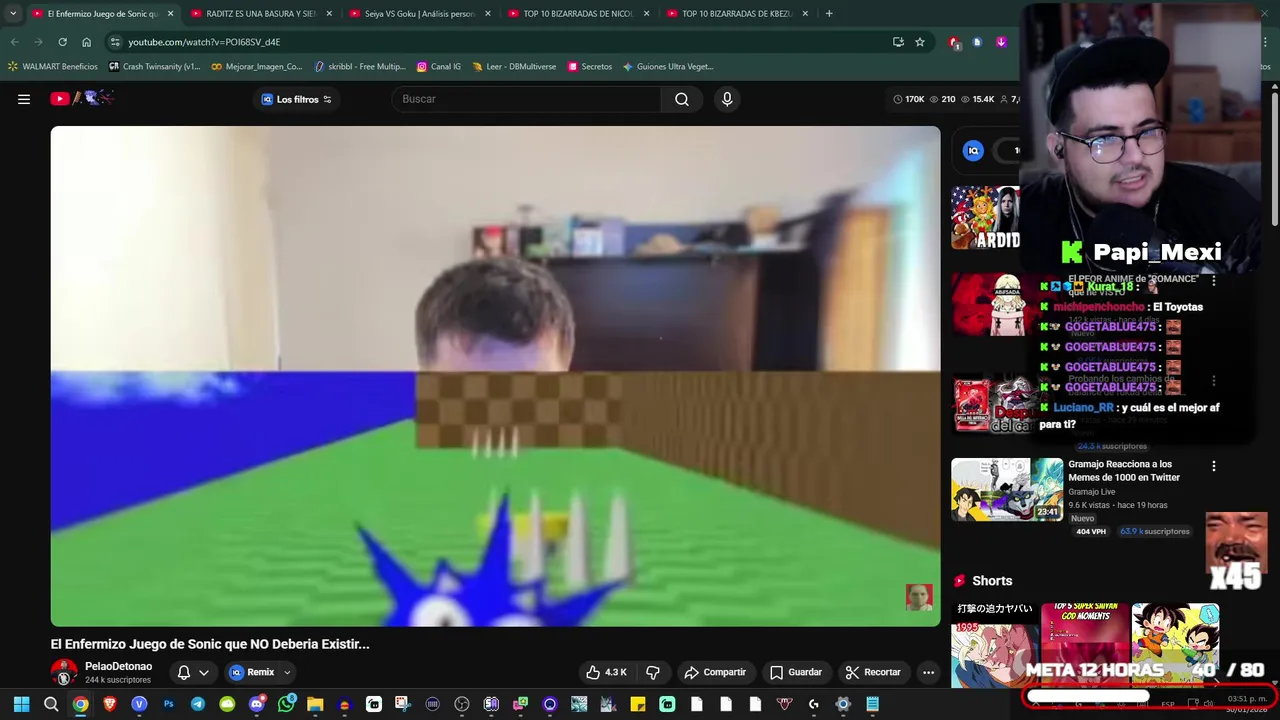Open browser home page button
Viewport: 1280px width, 720px height.
[x=86, y=42]
